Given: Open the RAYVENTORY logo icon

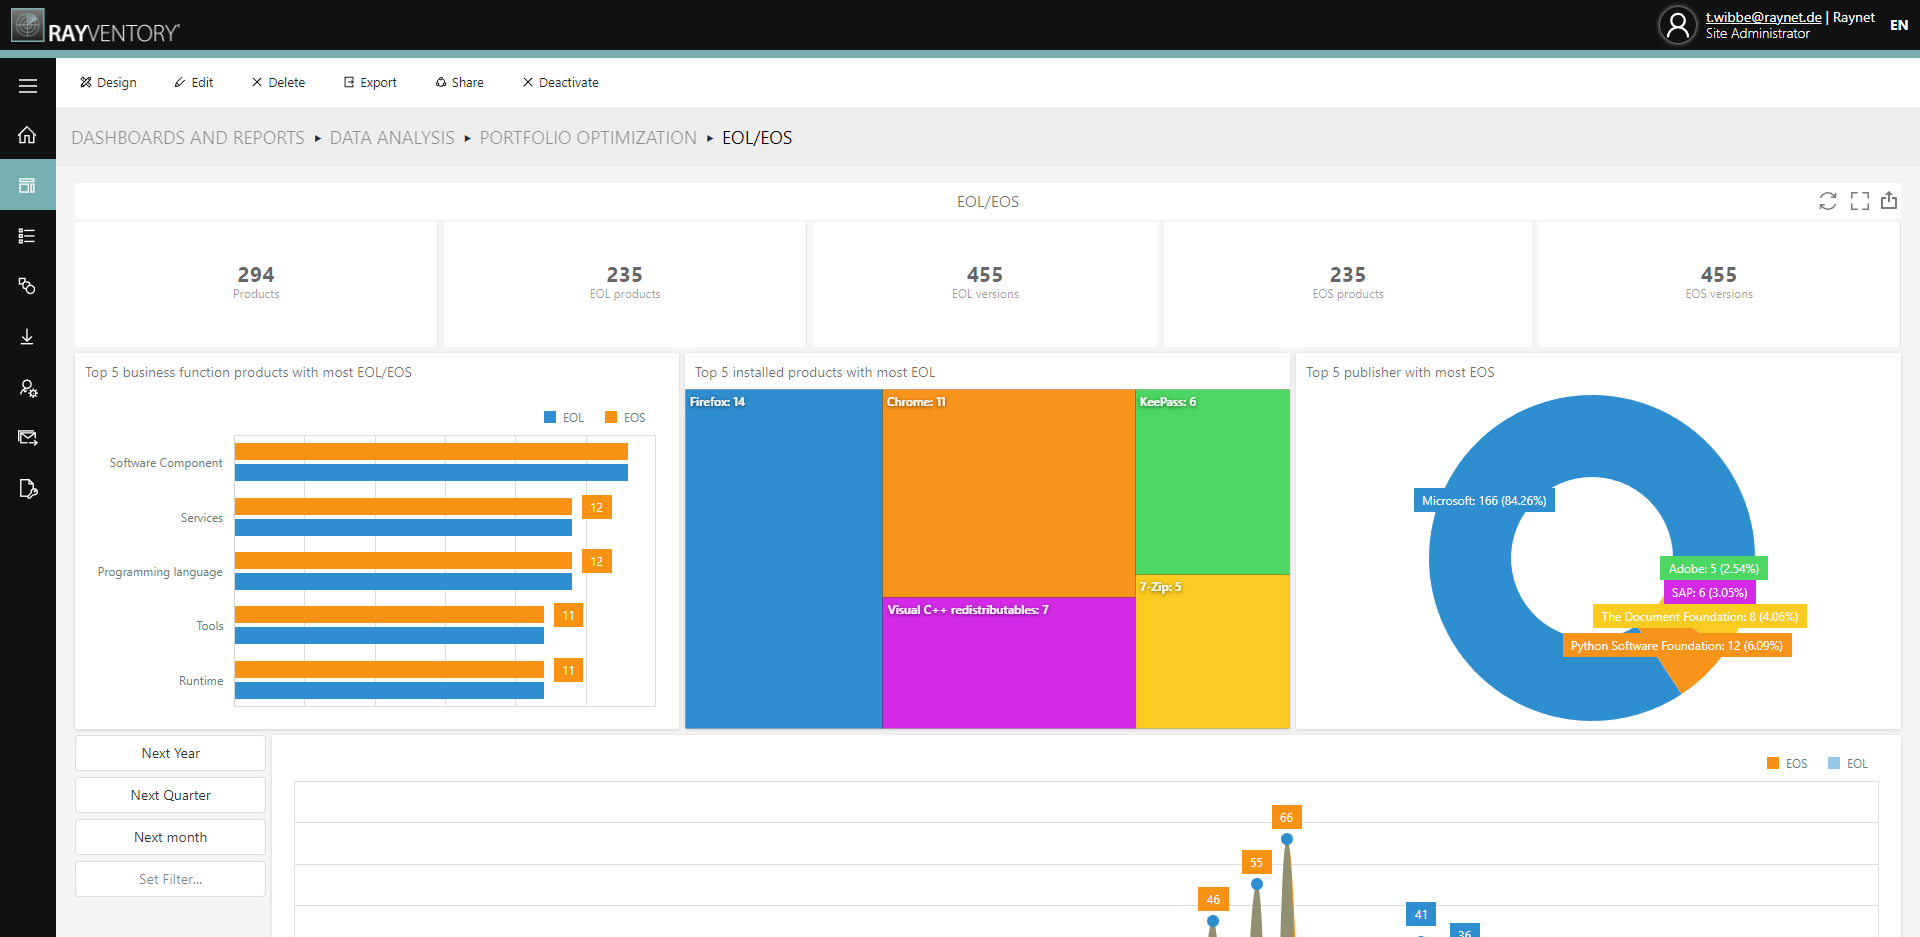Looking at the screenshot, I should pyautogui.click(x=27, y=24).
